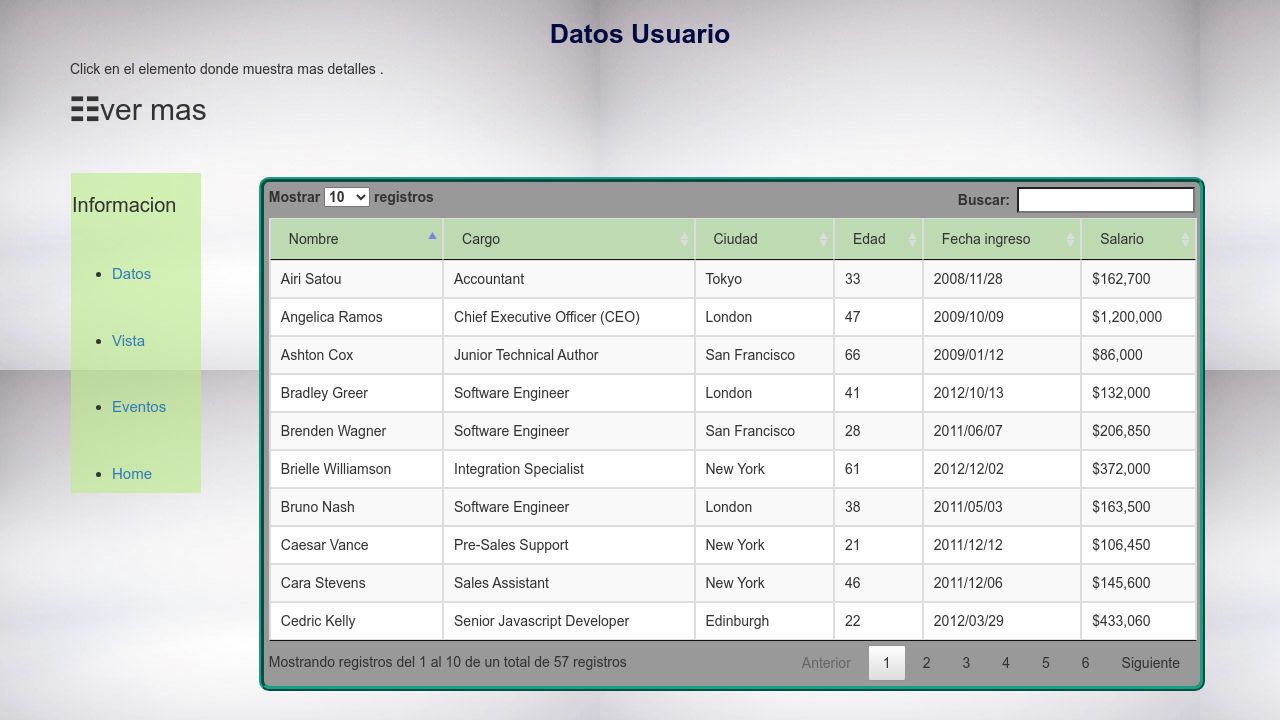Click the $1,200,000 salary cell
The height and width of the screenshot is (720, 1280).
pyautogui.click(x=1138, y=317)
